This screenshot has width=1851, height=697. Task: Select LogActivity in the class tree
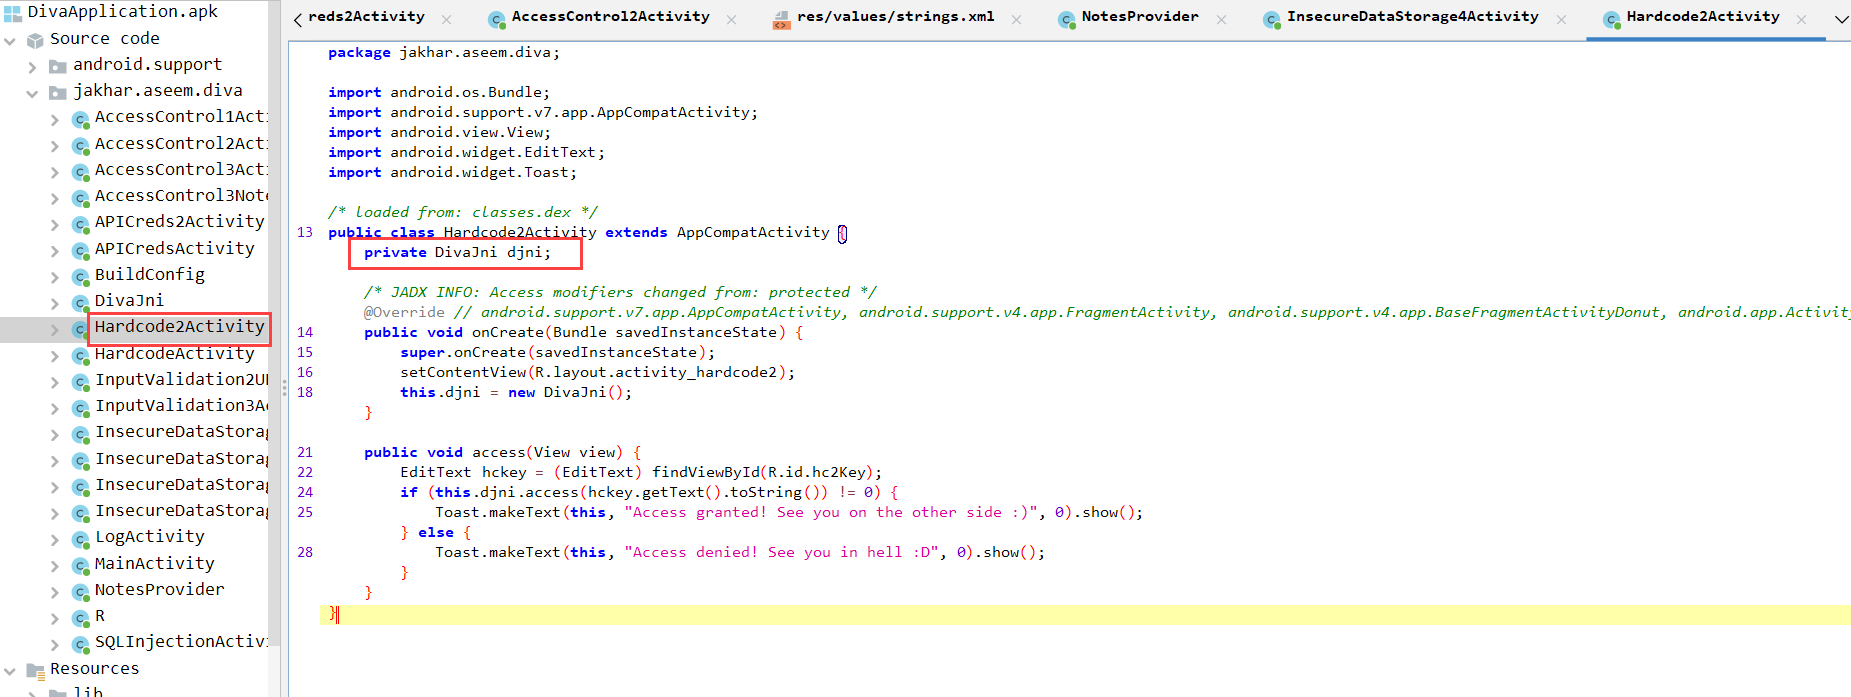(x=149, y=537)
